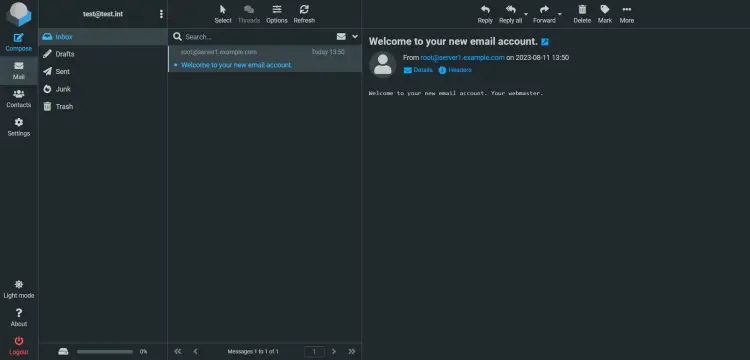
Task: Expand the Reply all dropdown arrow
Action: pos(526,14)
